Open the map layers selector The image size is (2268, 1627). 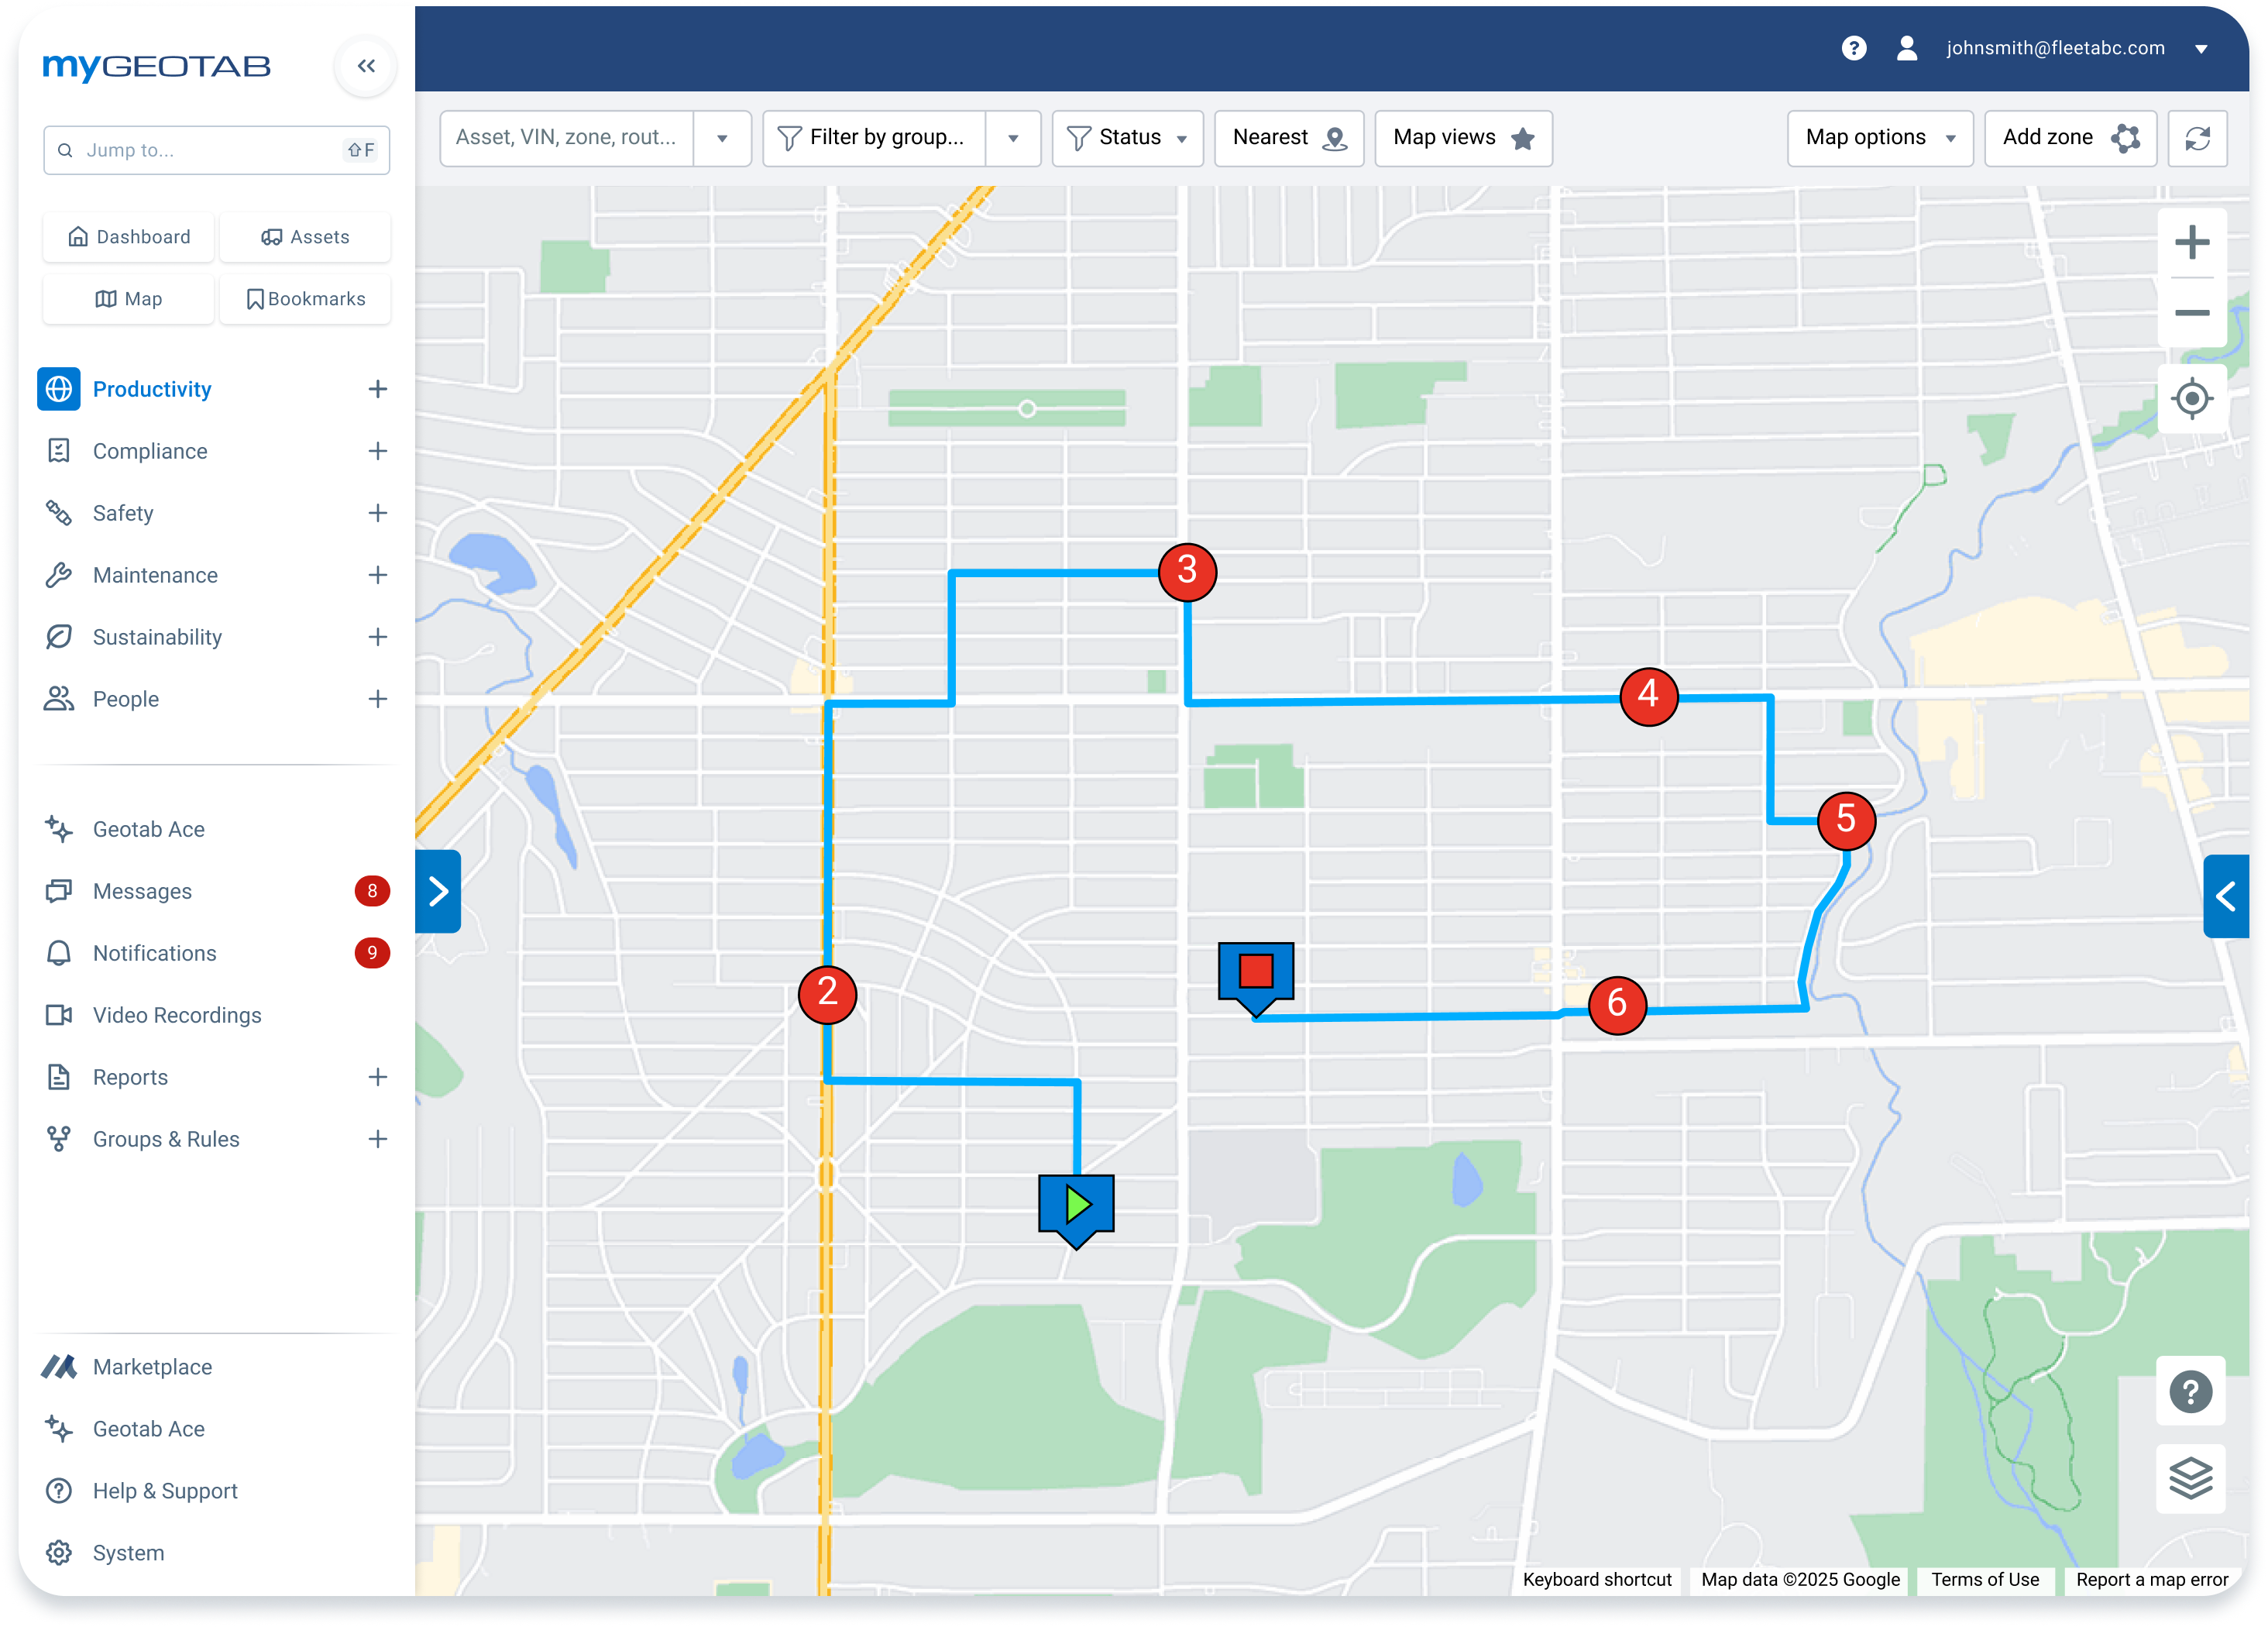click(x=2191, y=1479)
